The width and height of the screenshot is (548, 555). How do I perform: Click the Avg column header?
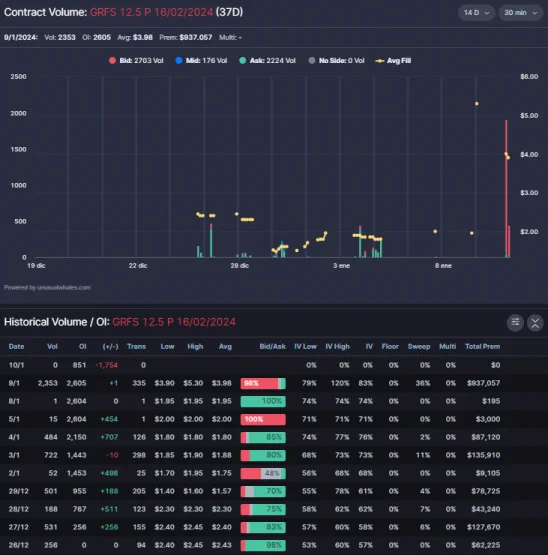click(225, 347)
